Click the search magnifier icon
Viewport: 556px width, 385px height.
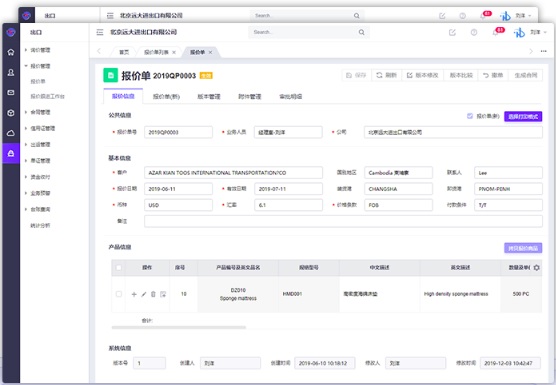click(x=361, y=32)
